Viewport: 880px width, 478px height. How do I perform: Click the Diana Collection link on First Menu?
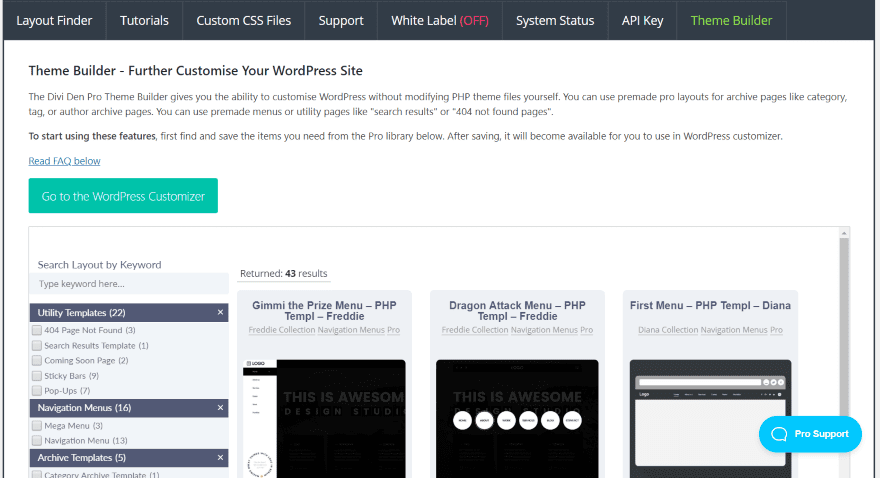click(x=664, y=330)
